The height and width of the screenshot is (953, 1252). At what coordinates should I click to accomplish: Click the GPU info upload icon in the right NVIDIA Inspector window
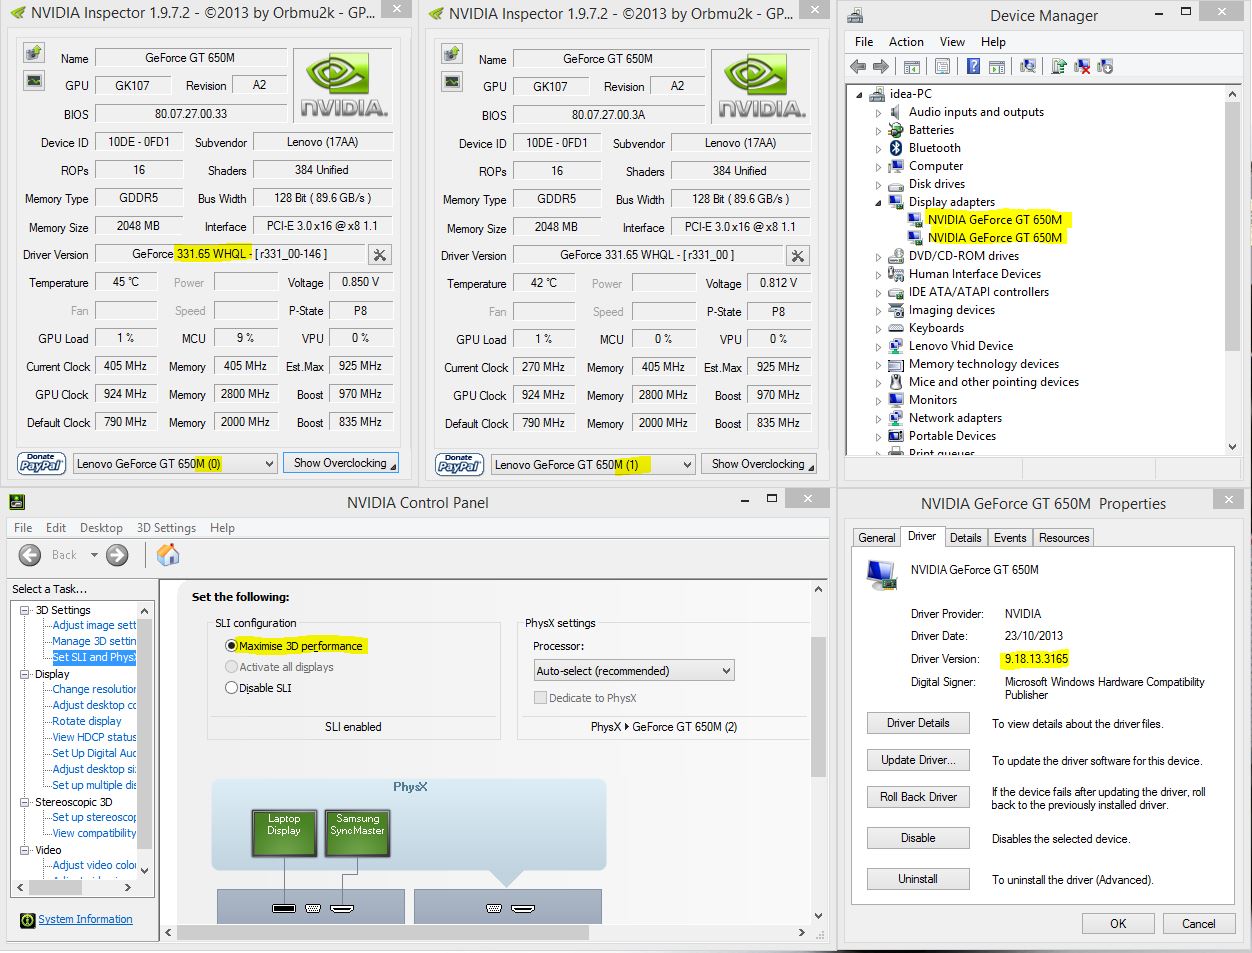tap(452, 52)
